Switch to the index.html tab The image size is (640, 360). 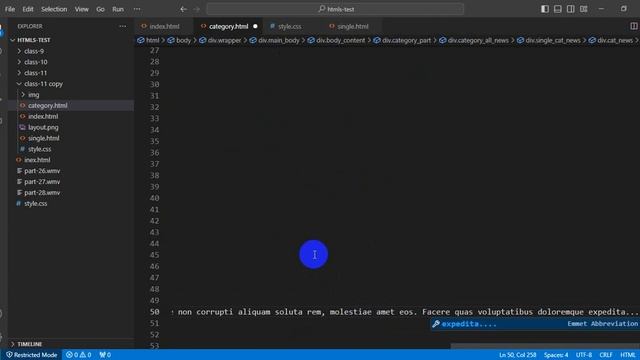pos(164,26)
